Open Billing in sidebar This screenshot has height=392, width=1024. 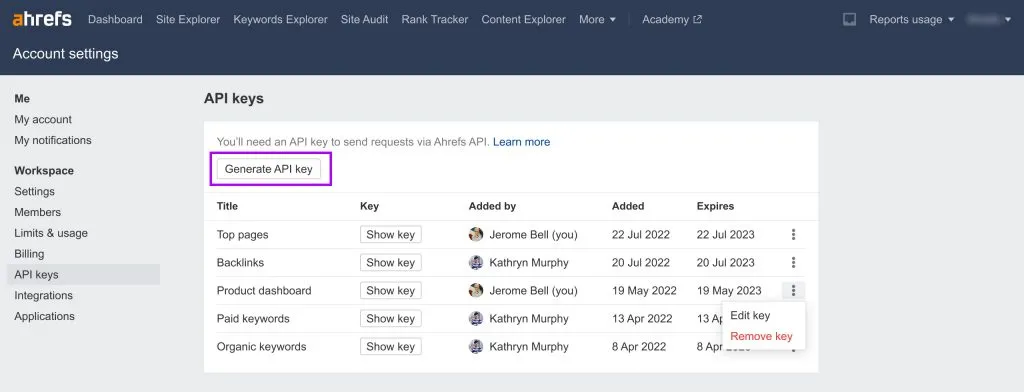pyautogui.click(x=29, y=254)
